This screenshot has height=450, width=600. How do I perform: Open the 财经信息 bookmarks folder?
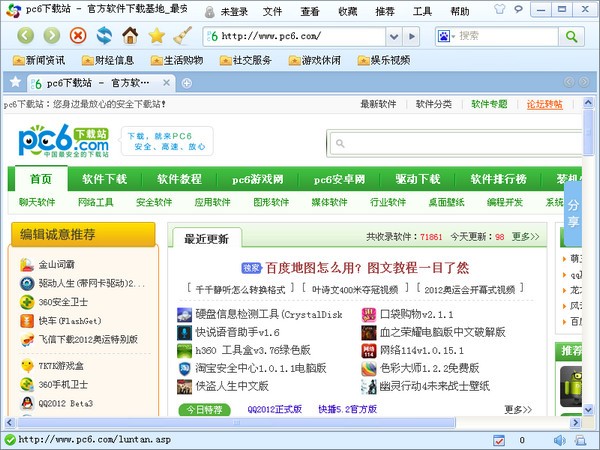[x=108, y=60]
